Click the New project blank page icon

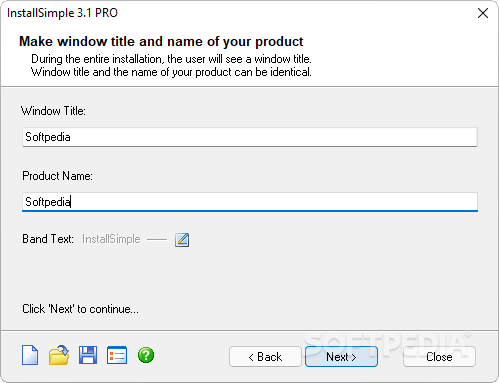(30, 355)
